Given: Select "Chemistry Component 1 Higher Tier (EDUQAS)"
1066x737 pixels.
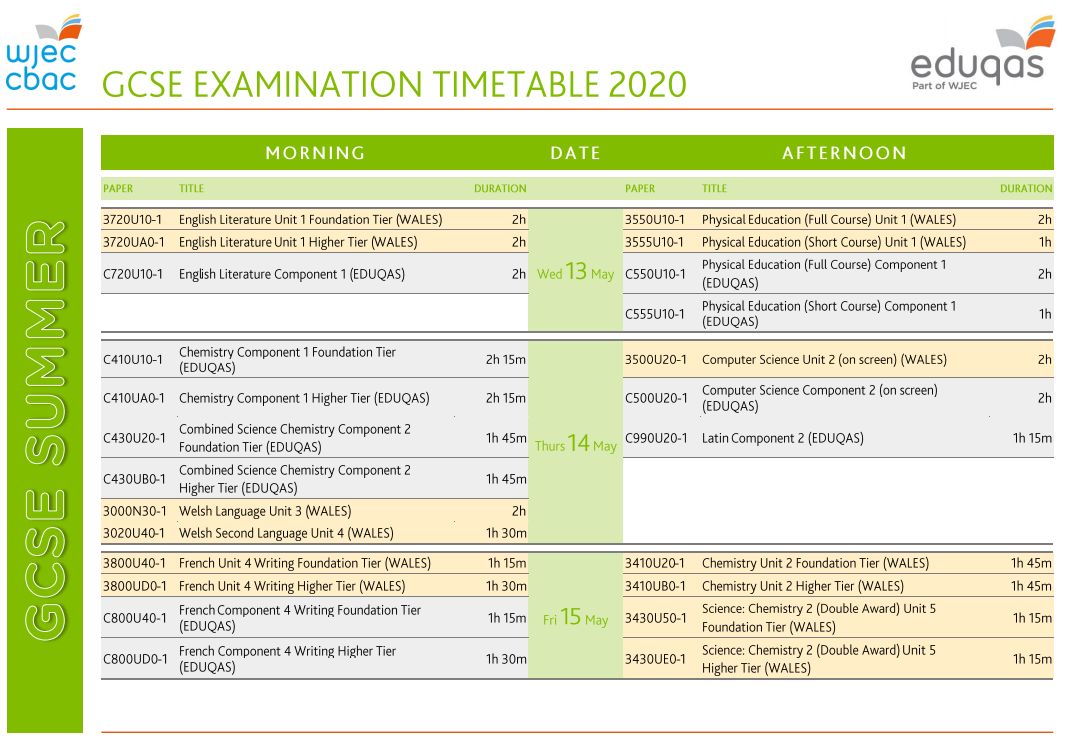Looking at the screenshot, I should click(304, 398).
